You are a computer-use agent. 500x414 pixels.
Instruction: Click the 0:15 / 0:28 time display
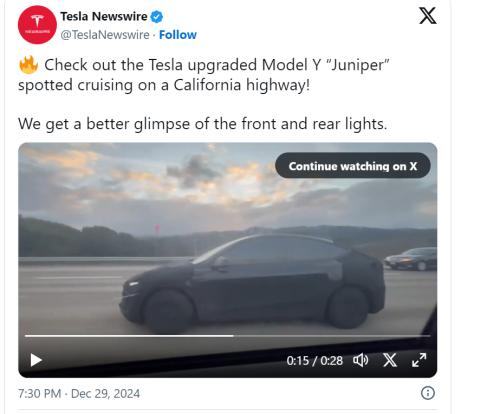[315, 361]
